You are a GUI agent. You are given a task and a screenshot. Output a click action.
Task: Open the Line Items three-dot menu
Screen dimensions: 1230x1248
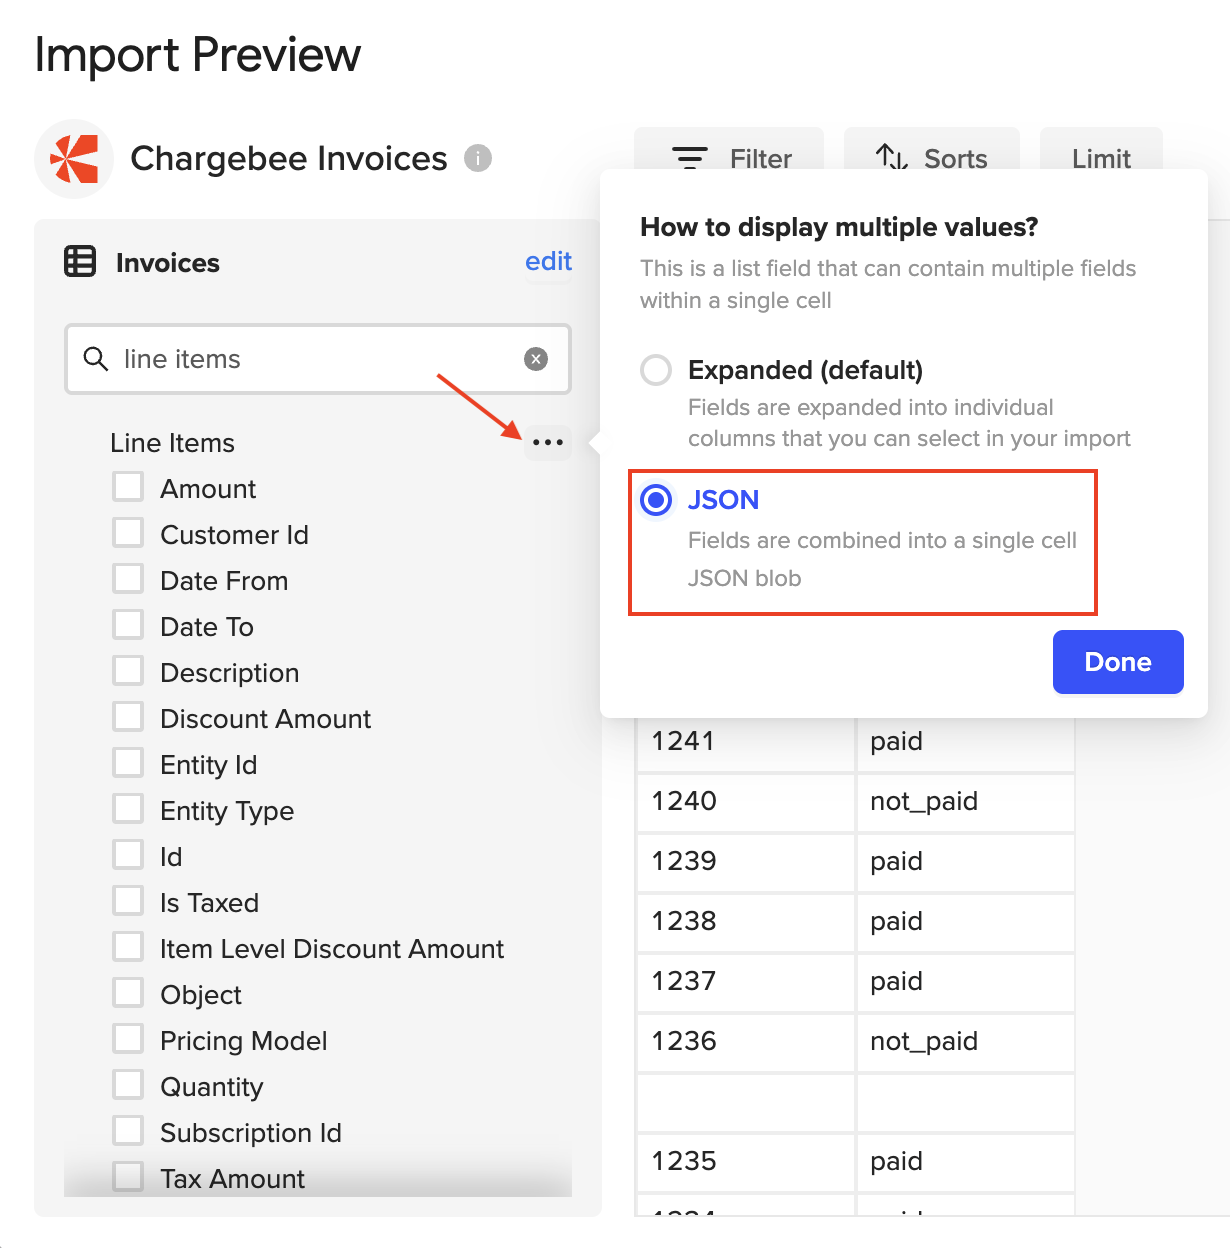(548, 442)
